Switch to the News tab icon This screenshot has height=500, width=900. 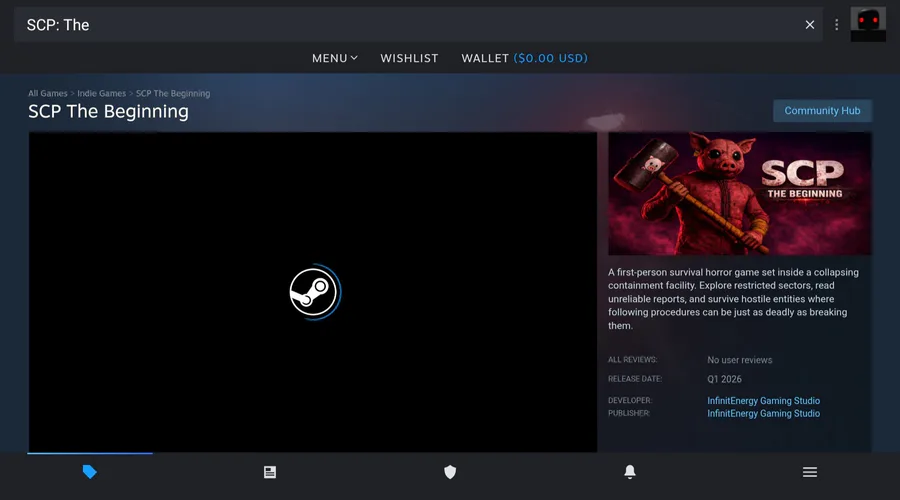(x=270, y=472)
